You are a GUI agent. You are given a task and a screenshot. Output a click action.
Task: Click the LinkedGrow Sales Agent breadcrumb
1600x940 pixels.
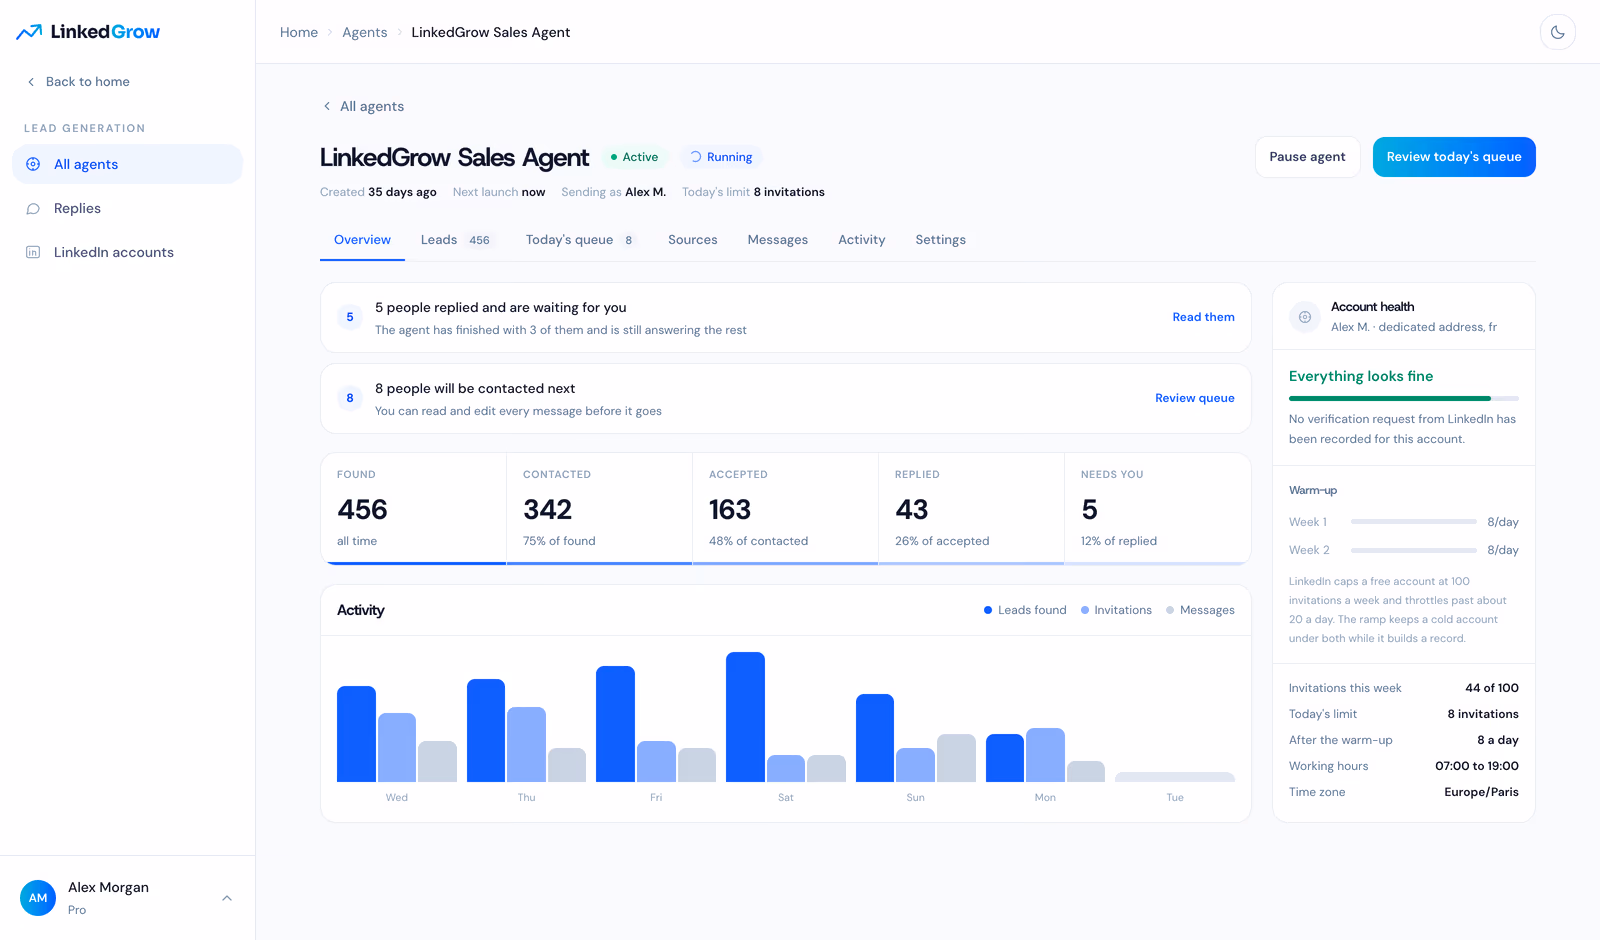tap(491, 32)
